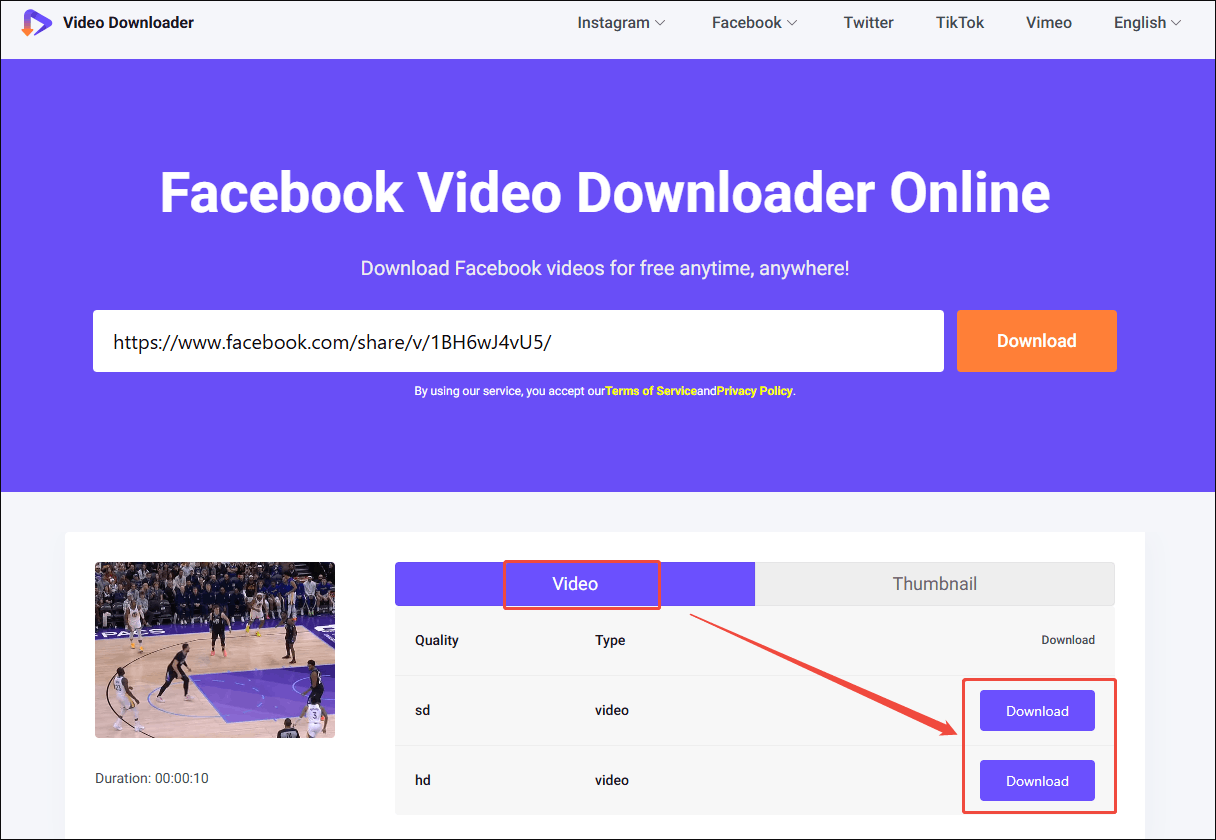Select the Type column header
This screenshot has width=1216, height=840.
pyautogui.click(x=610, y=640)
